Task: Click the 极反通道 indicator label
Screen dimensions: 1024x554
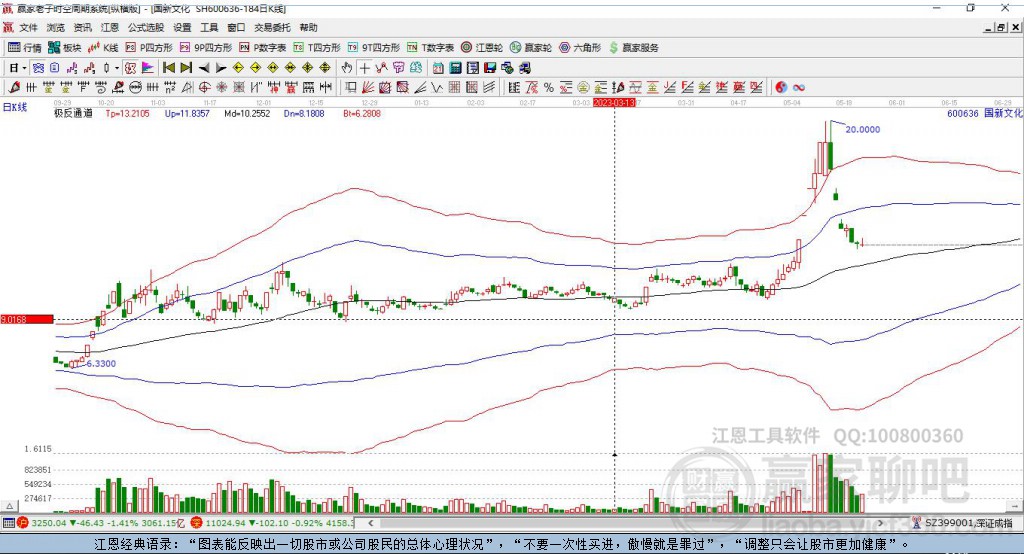Action: (73, 114)
